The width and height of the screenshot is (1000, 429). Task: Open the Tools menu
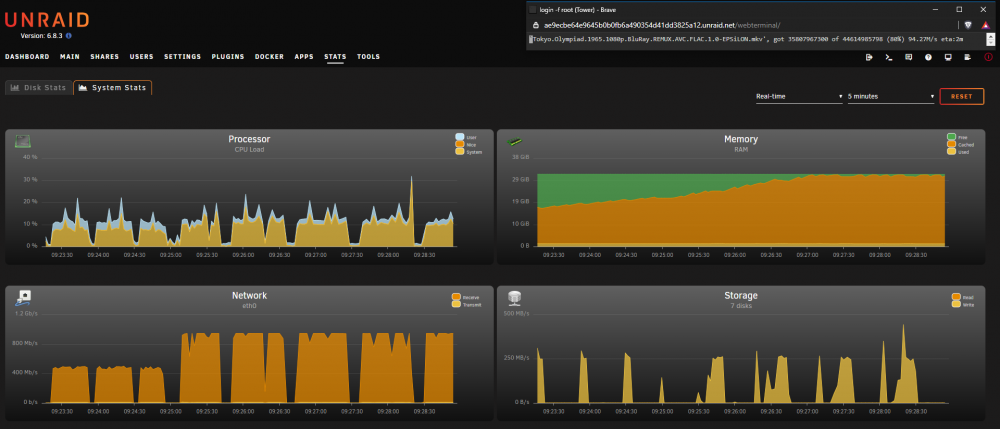point(368,57)
